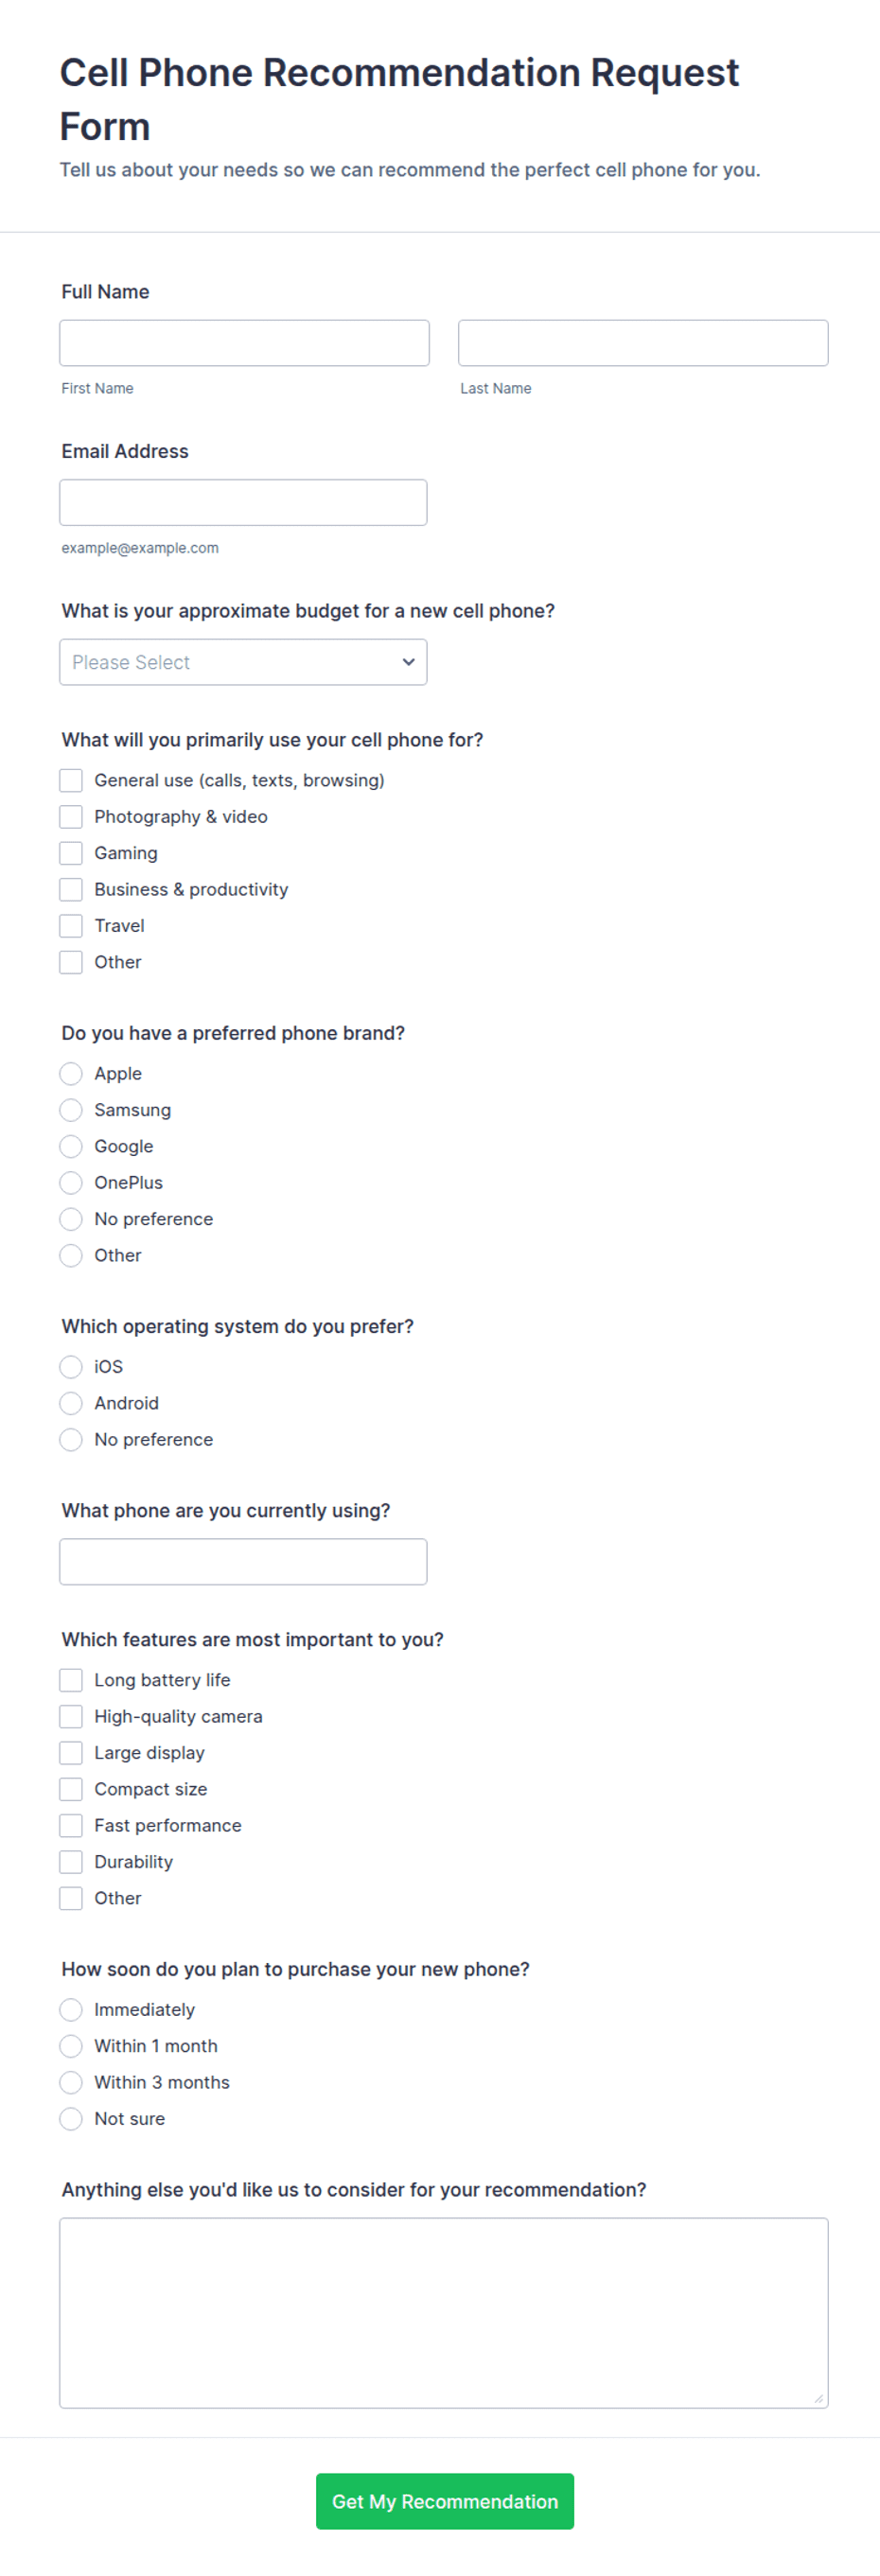Click the First Name input field

pyautogui.click(x=244, y=343)
